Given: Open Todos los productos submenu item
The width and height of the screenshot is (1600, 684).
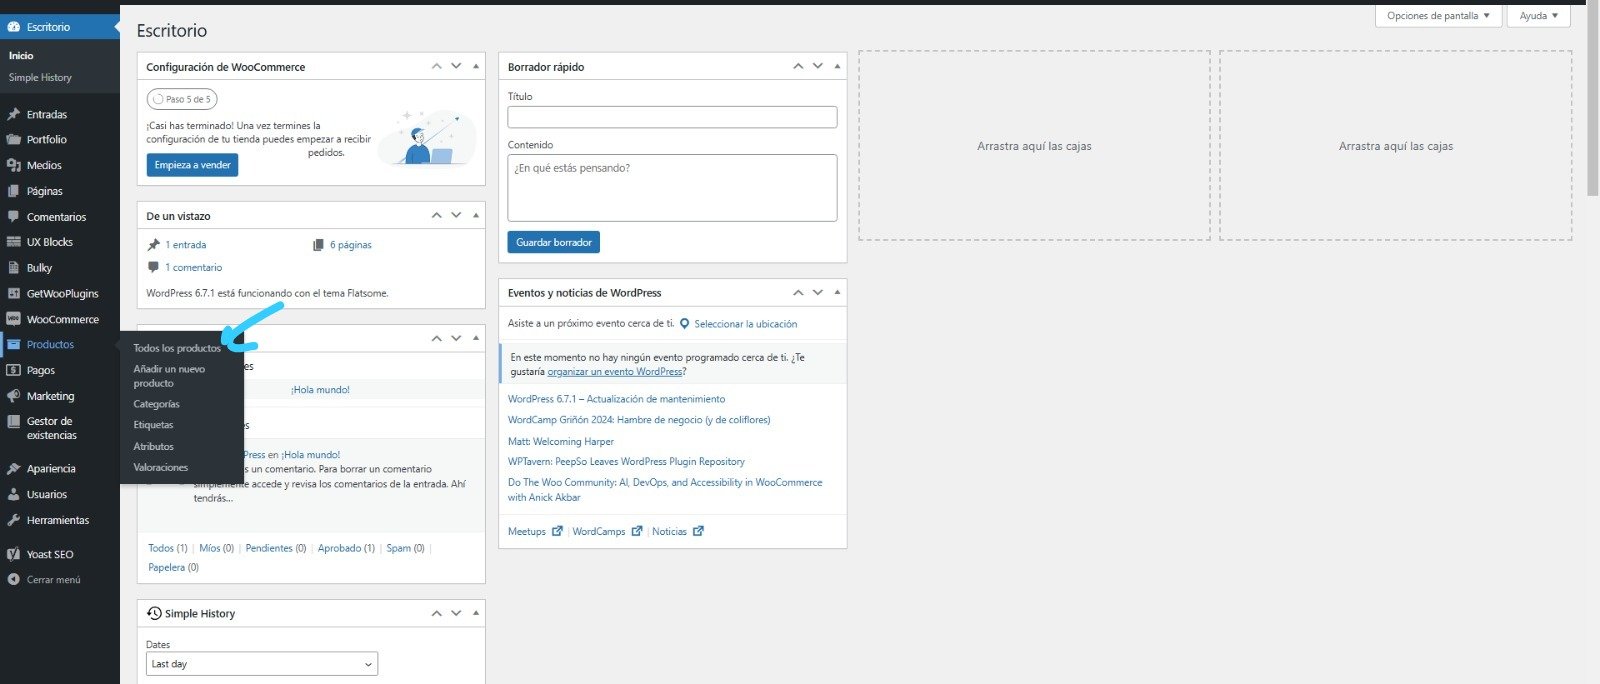Looking at the screenshot, I should pyautogui.click(x=177, y=348).
